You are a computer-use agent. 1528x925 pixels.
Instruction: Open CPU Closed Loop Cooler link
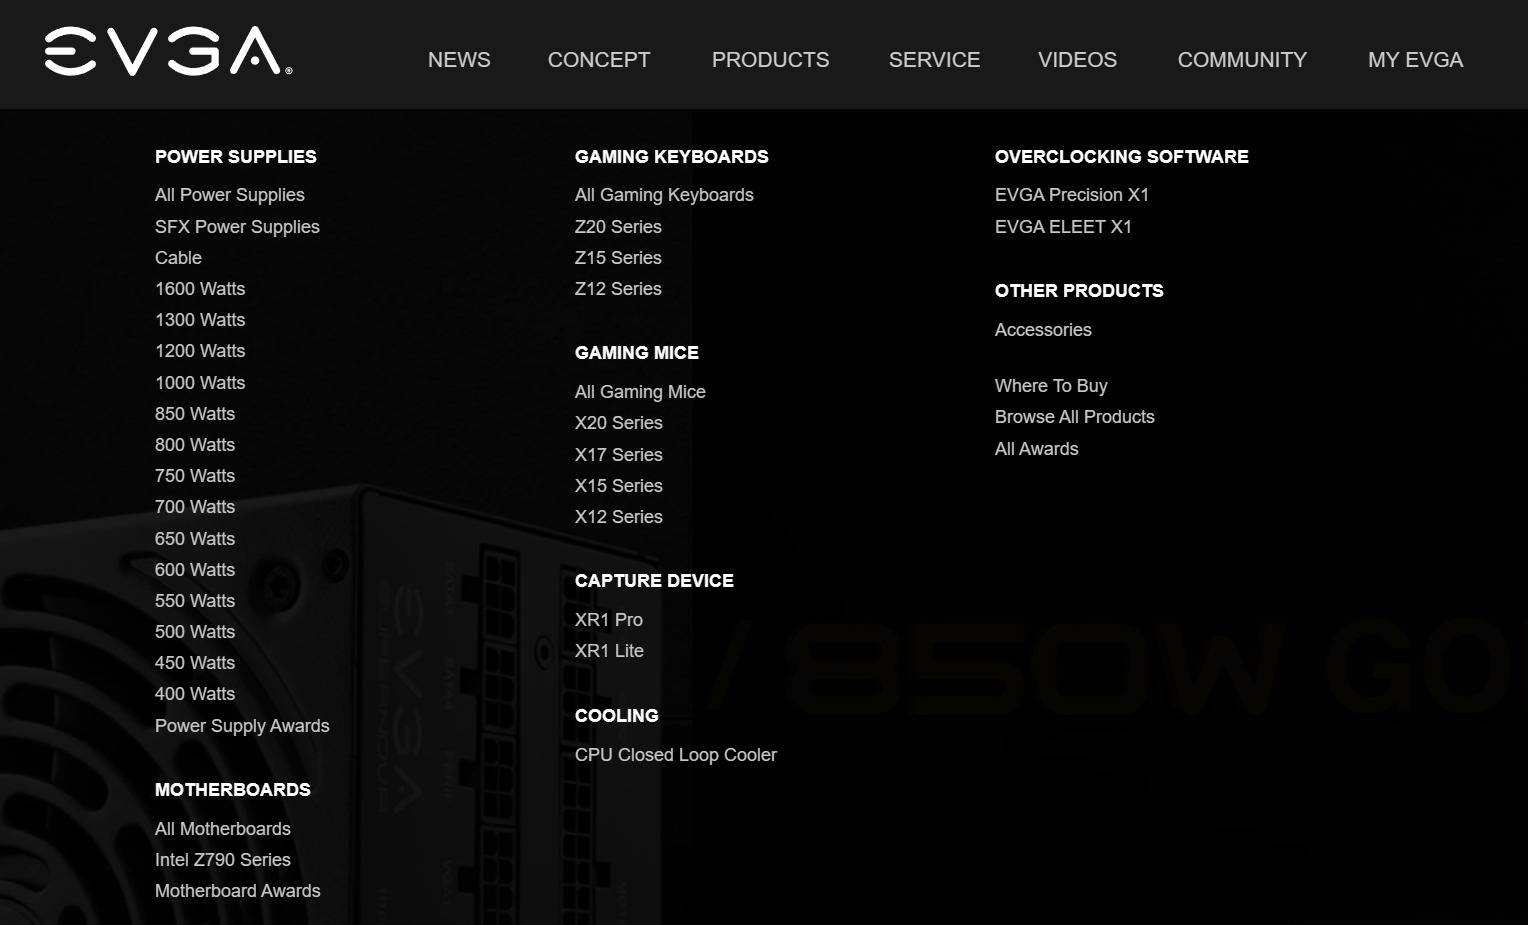pos(676,755)
